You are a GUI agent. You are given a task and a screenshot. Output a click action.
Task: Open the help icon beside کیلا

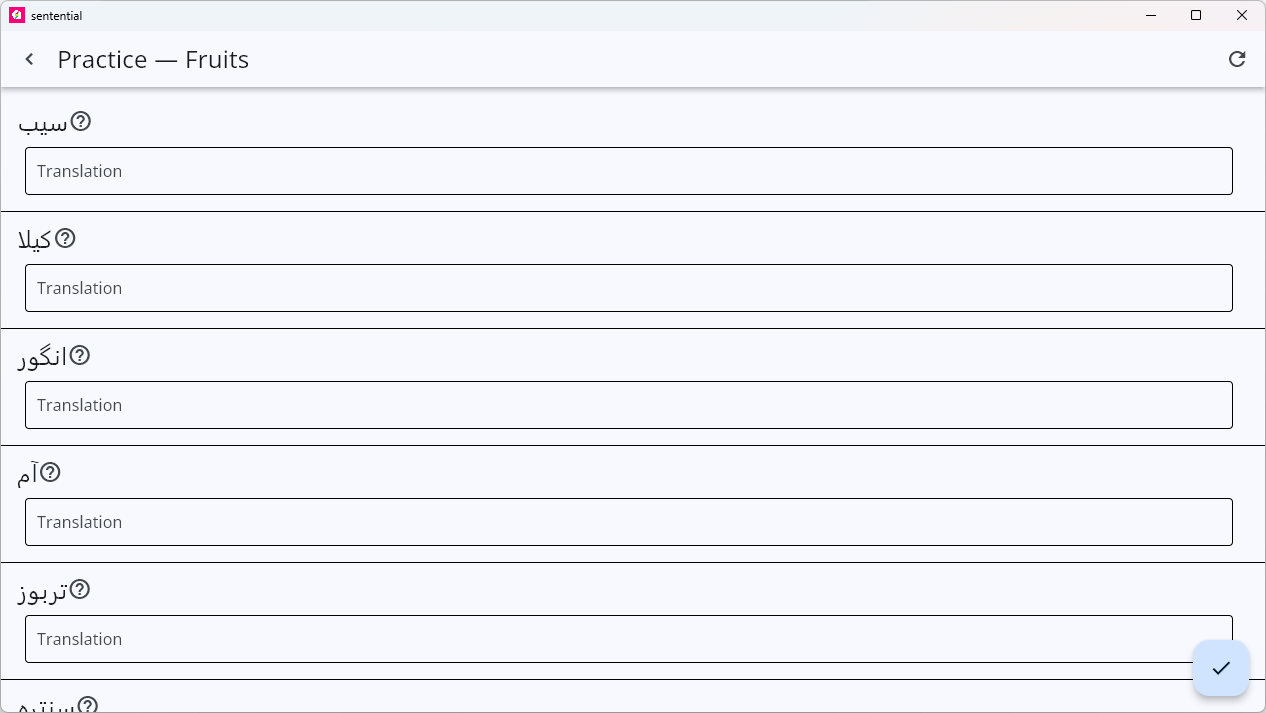coord(65,238)
